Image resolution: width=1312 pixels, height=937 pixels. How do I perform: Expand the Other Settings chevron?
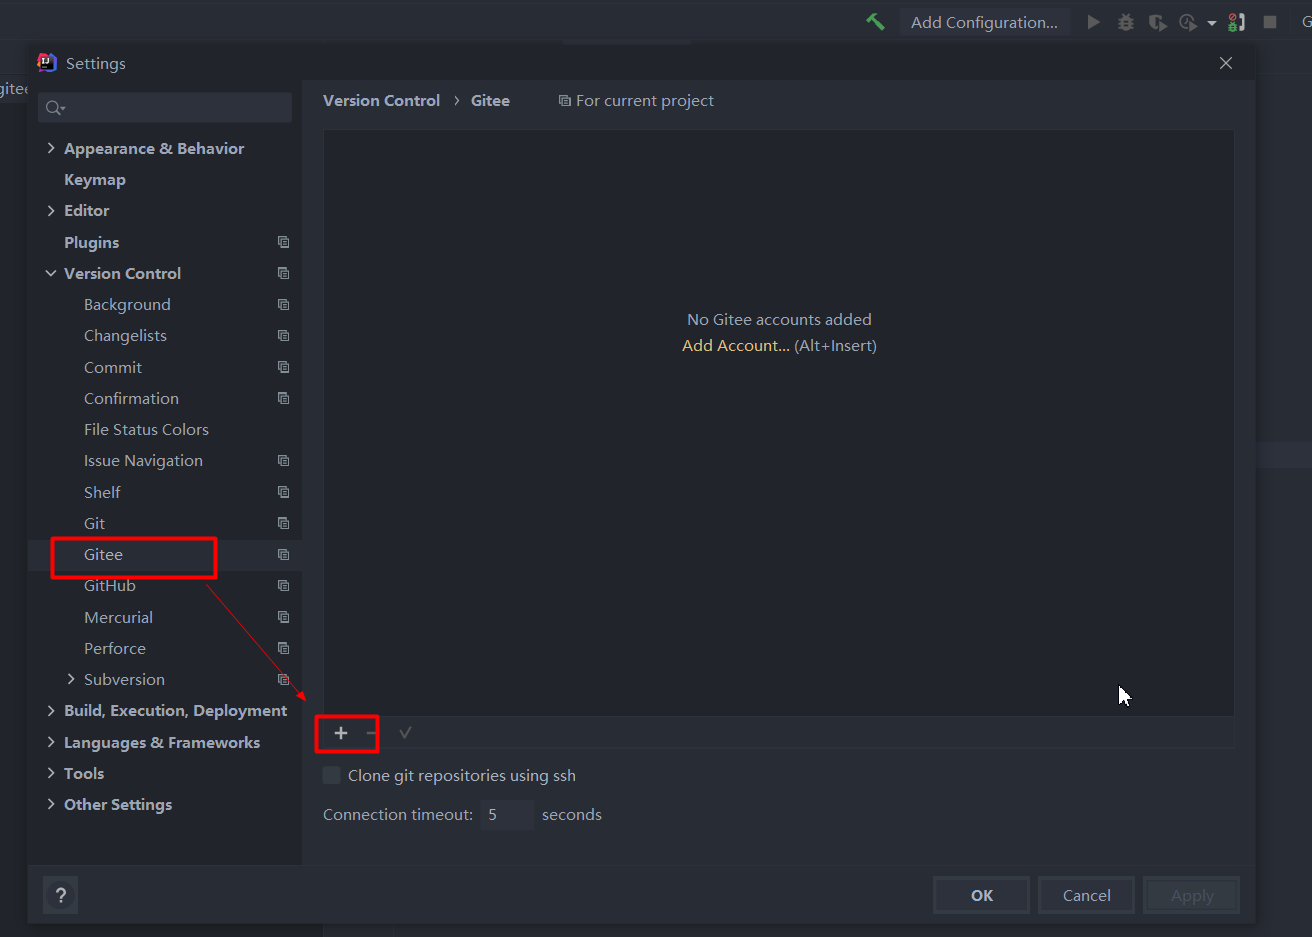pos(51,804)
